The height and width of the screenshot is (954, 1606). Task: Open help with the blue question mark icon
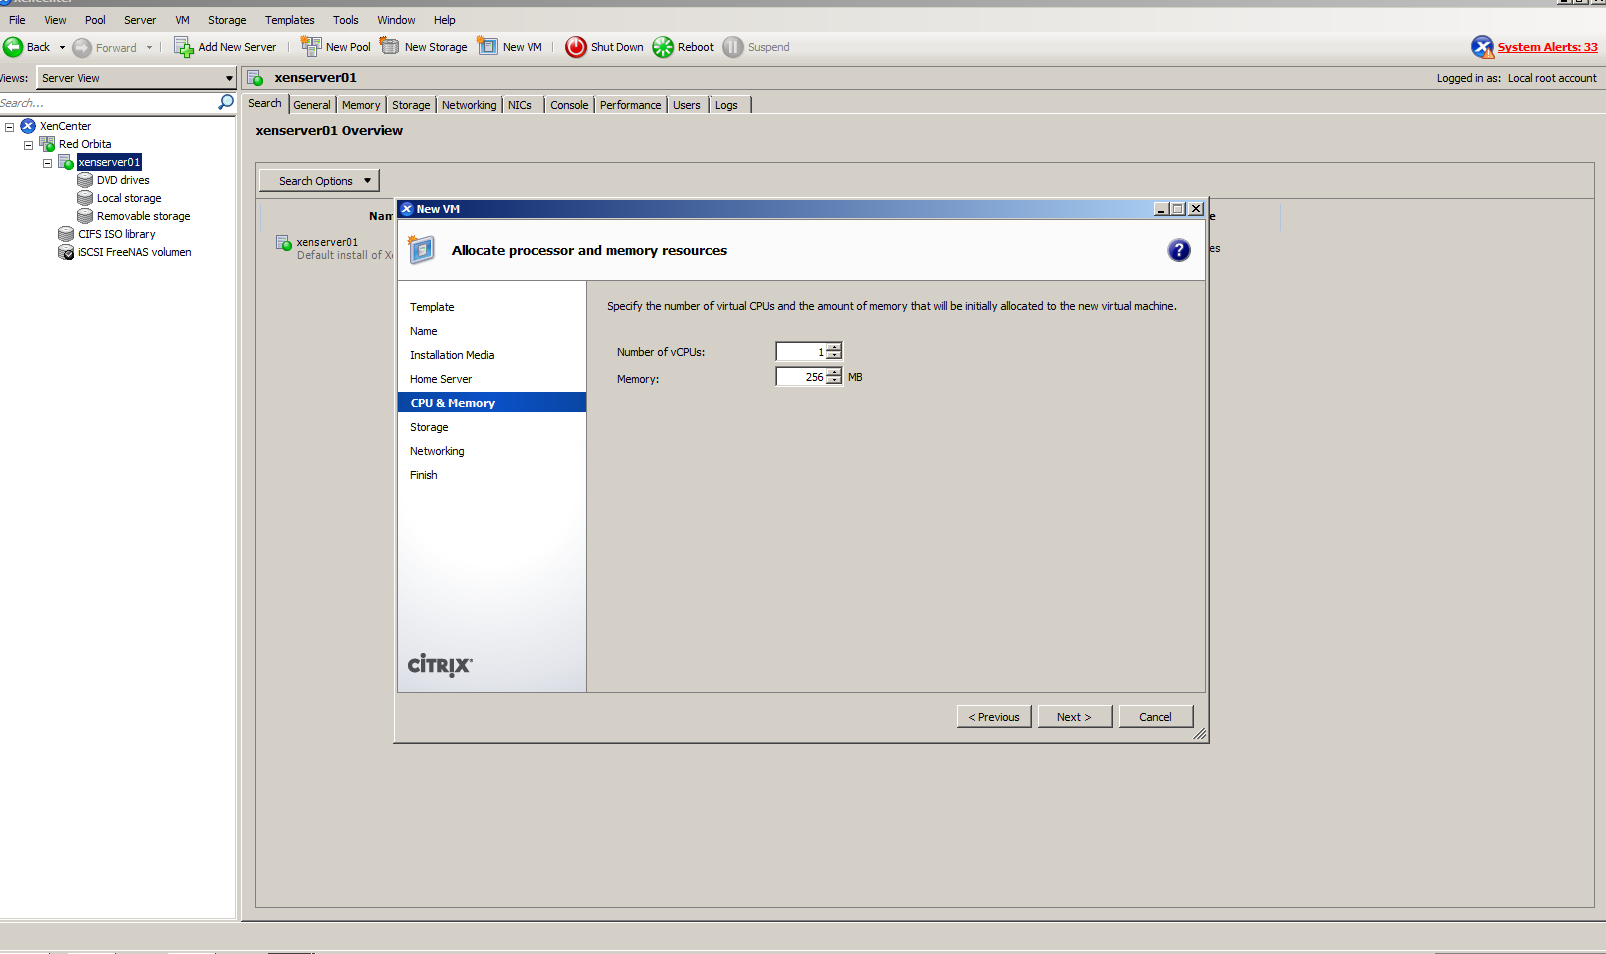1179,250
